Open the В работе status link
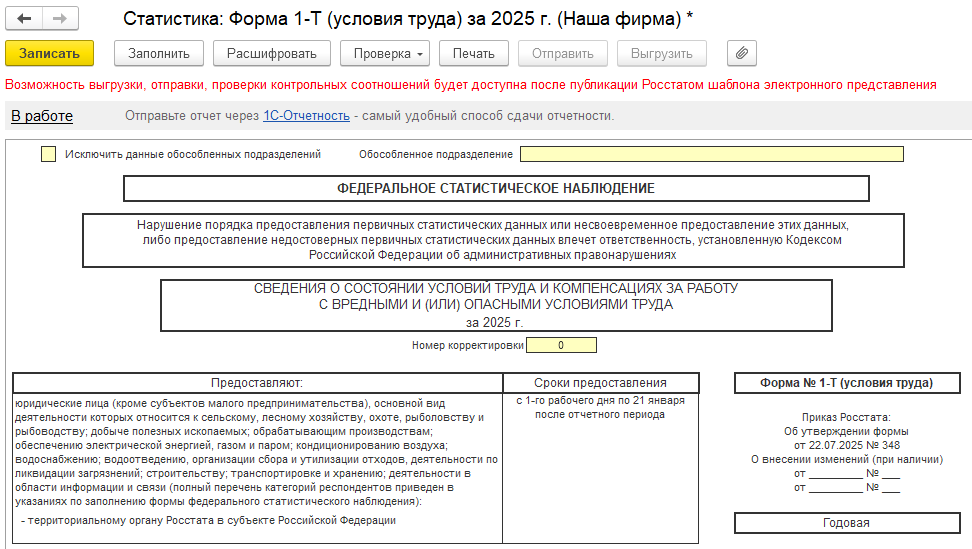972x549 pixels. pyautogui.click(x=42, y=116)
